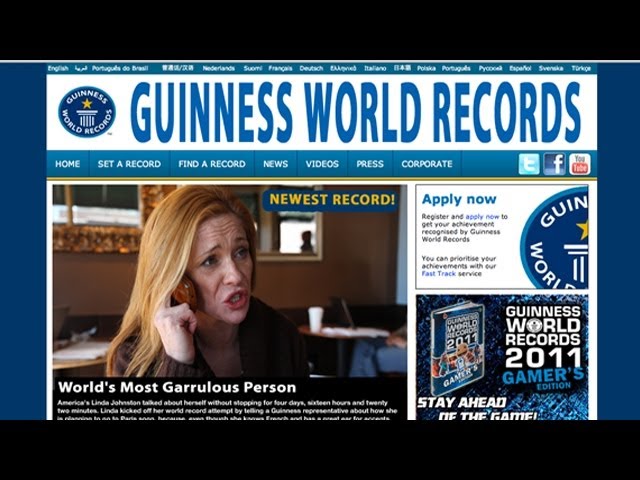
Task: Select the NEWS menu item
Action: coord(276,164)
